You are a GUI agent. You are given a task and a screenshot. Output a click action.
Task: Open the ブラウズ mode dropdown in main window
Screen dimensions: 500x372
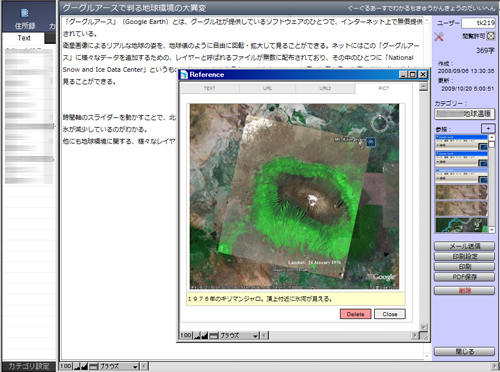point(119,366)
